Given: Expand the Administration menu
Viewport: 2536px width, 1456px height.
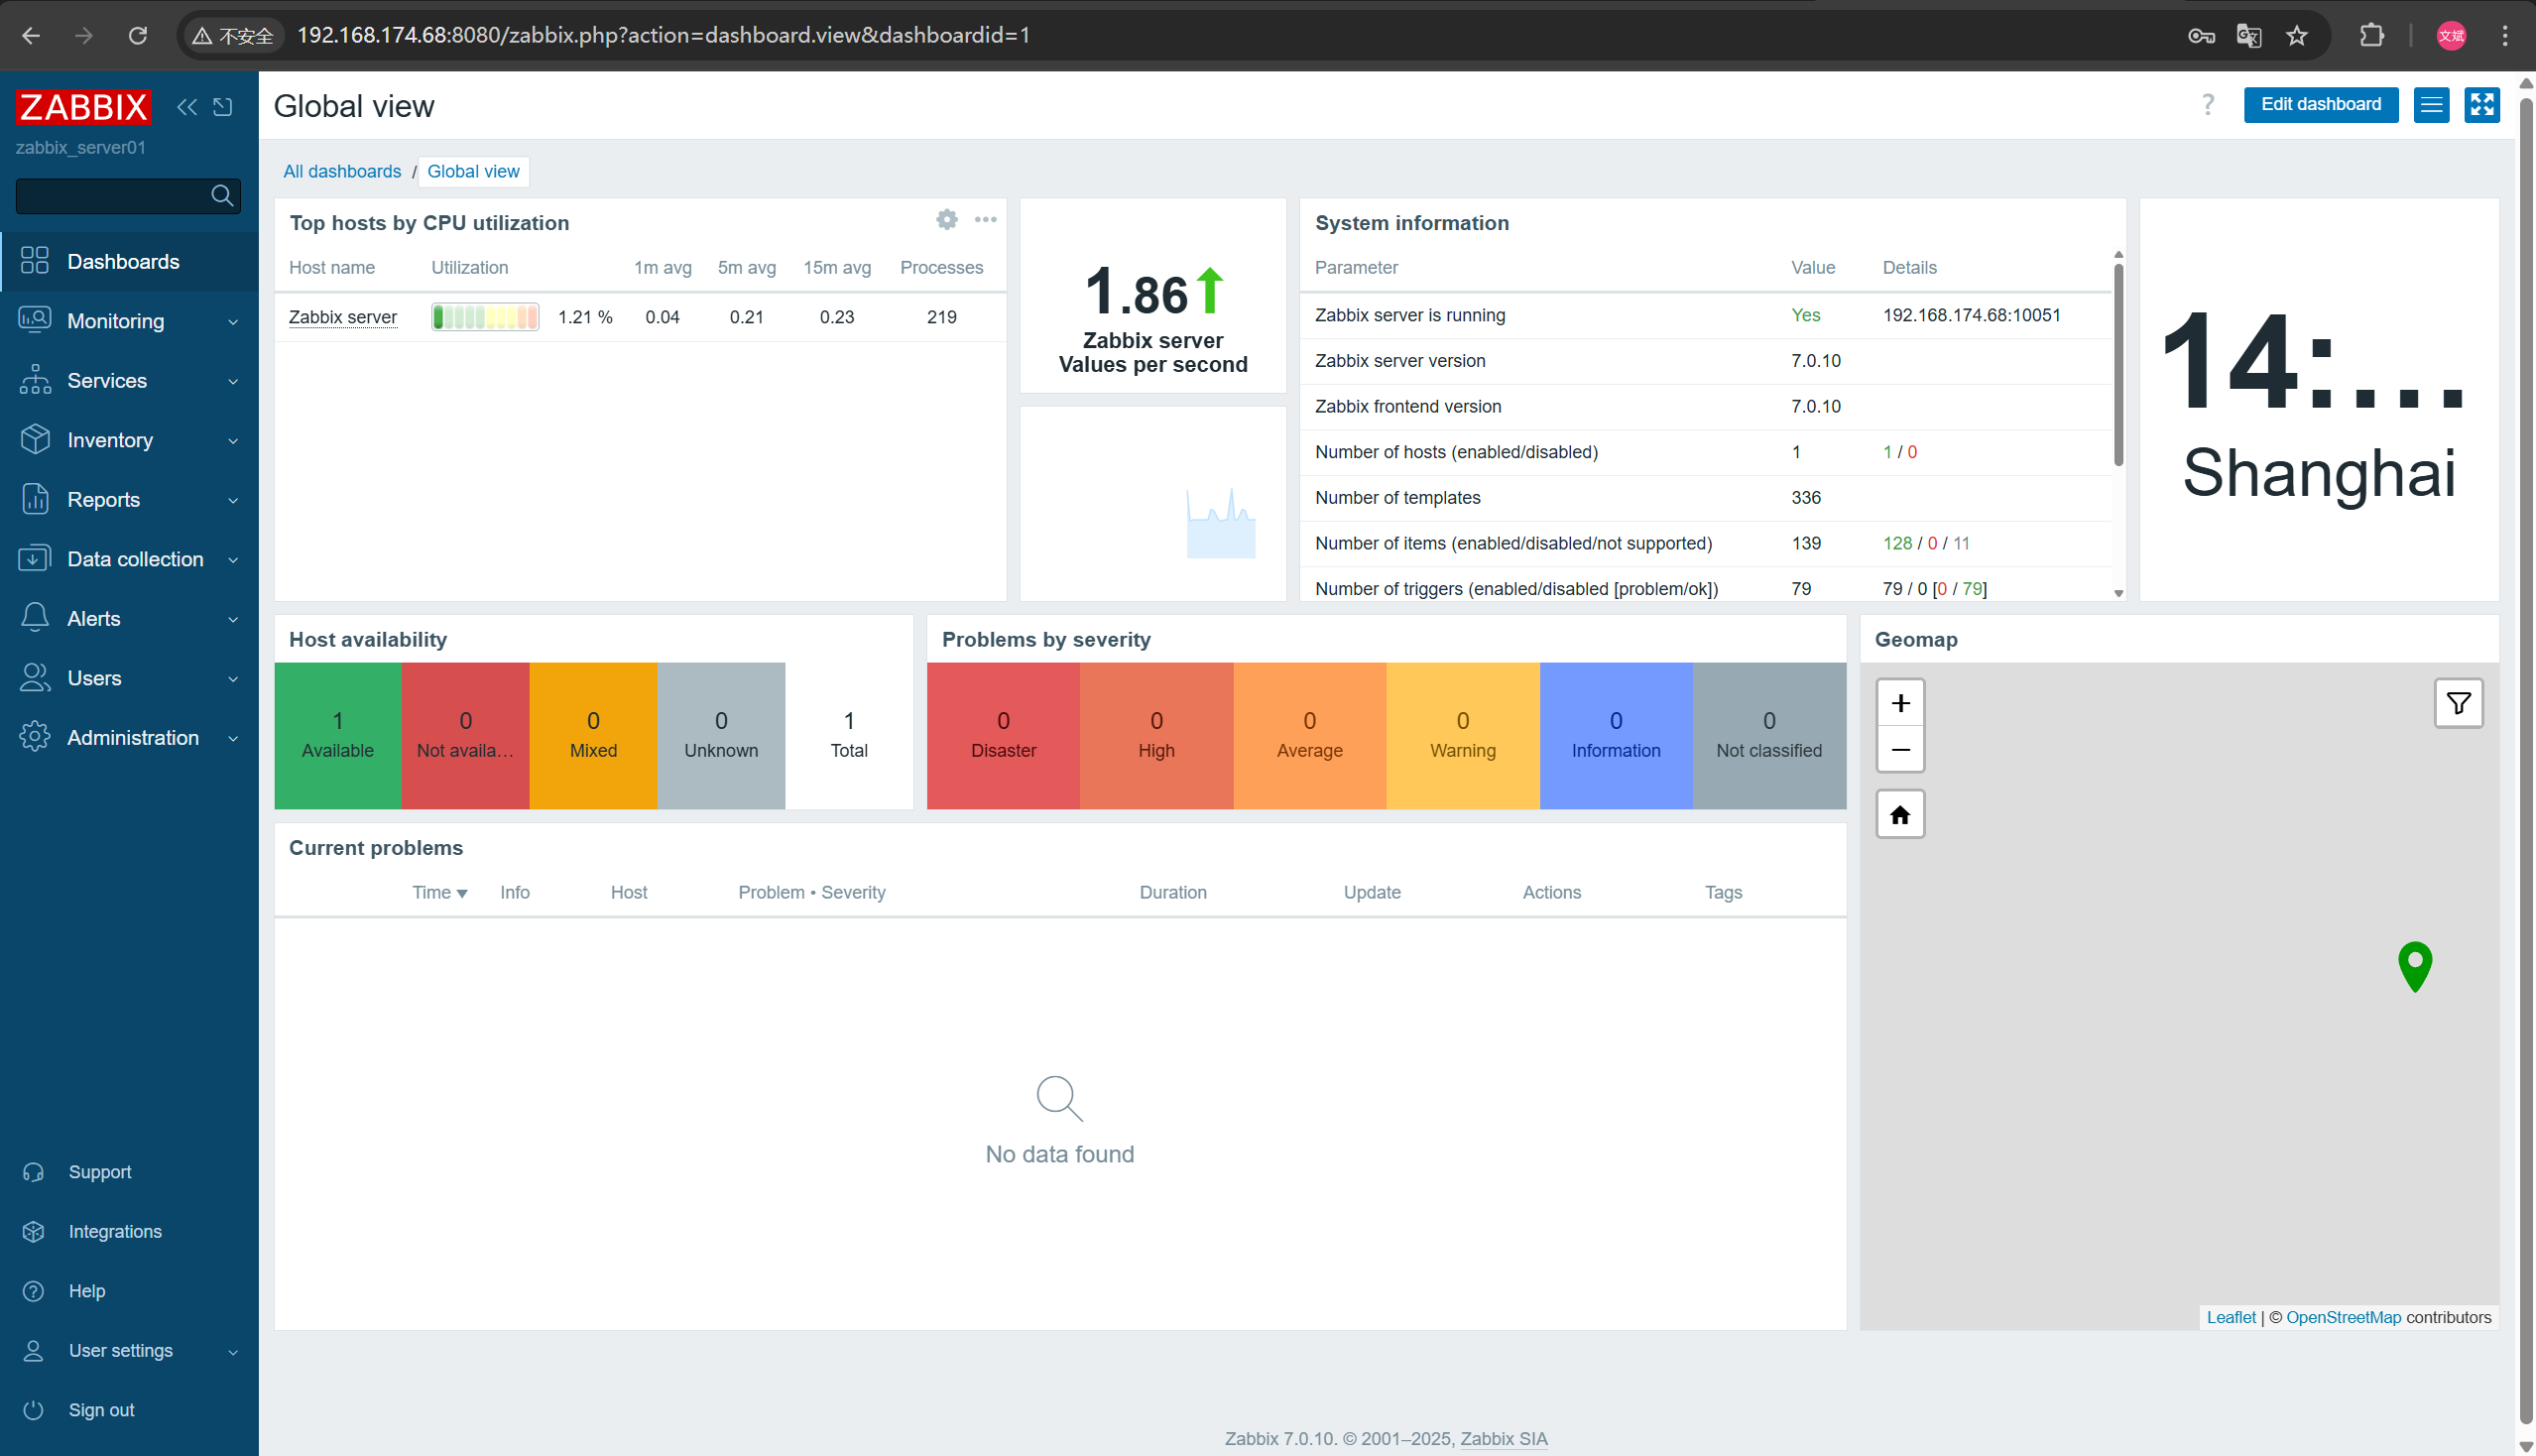Looking at the screenshot, I should point(129,737).
